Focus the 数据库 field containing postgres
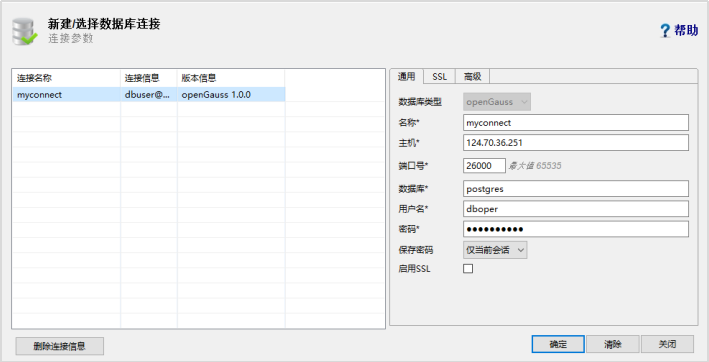709x362 pixels. coord(576,188)
